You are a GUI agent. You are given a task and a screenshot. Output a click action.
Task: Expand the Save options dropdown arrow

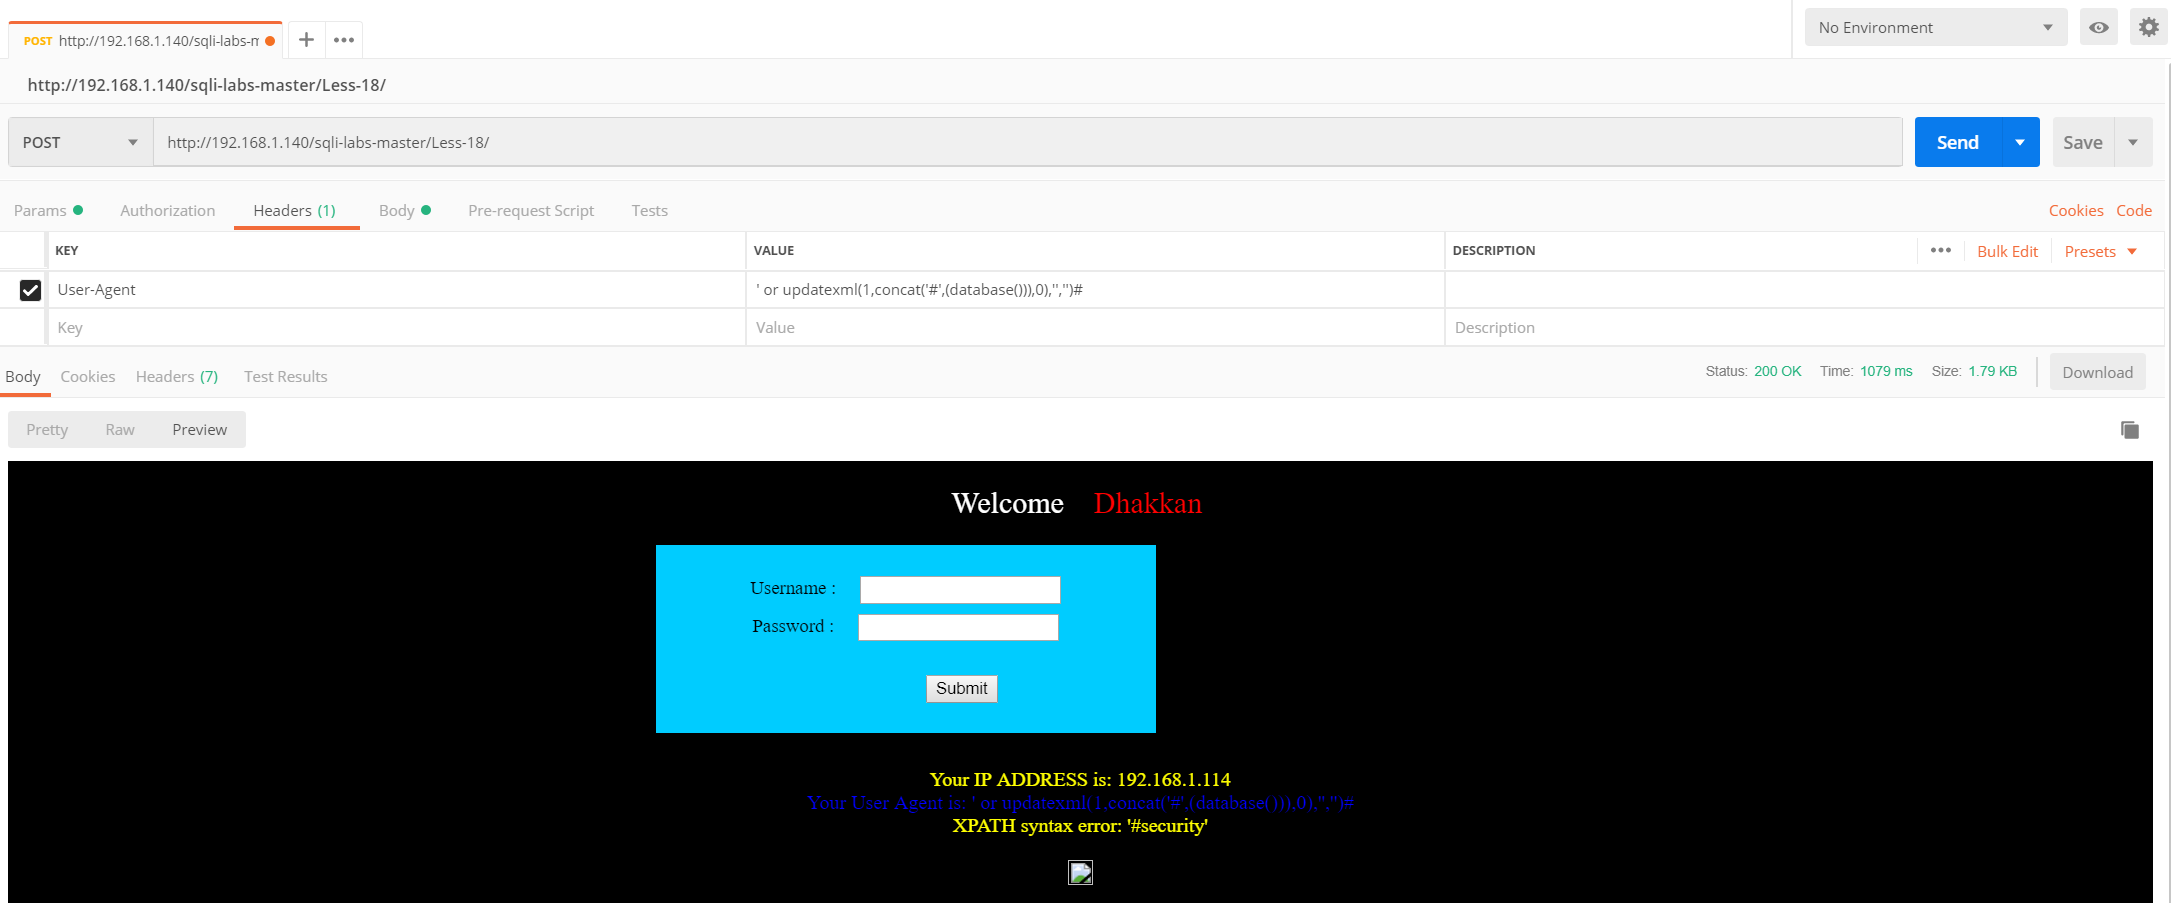pos(2133,143)
